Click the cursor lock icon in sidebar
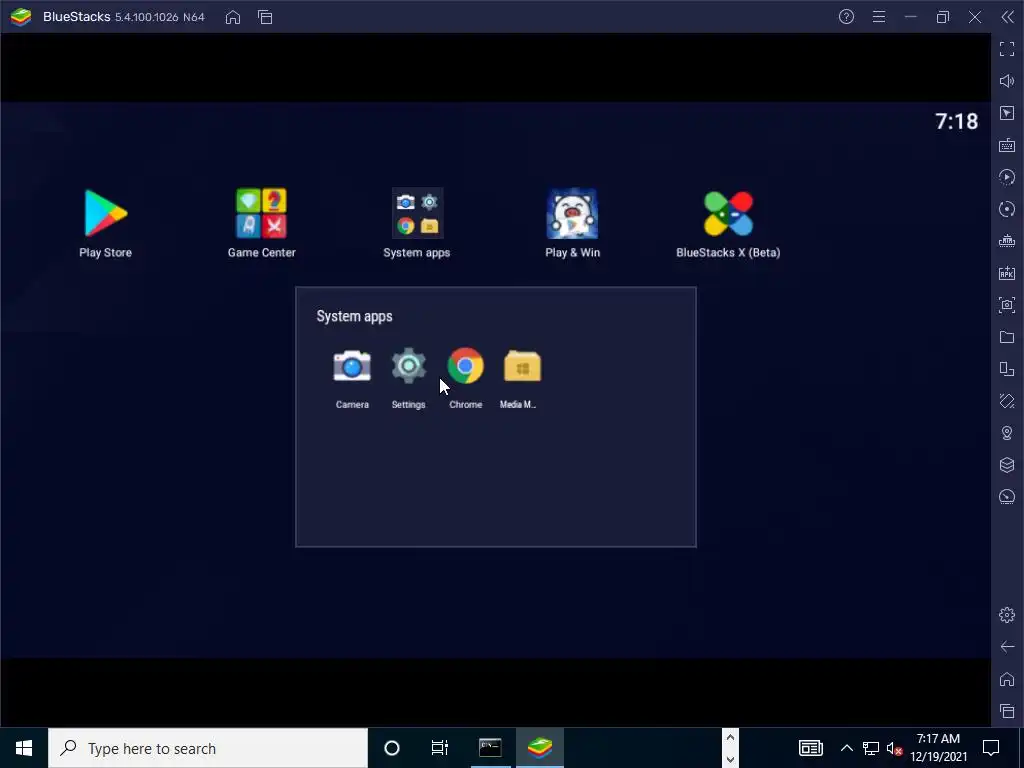The height and width of the screenshot is (768, 1024). tap(1007, 113)
